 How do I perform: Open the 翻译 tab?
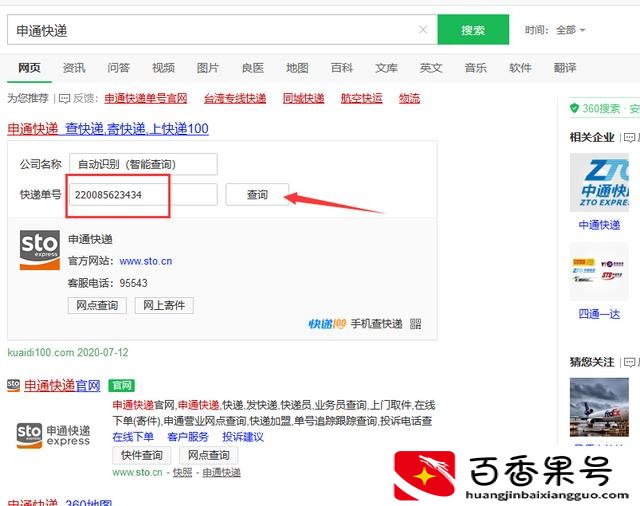point(565,68)
